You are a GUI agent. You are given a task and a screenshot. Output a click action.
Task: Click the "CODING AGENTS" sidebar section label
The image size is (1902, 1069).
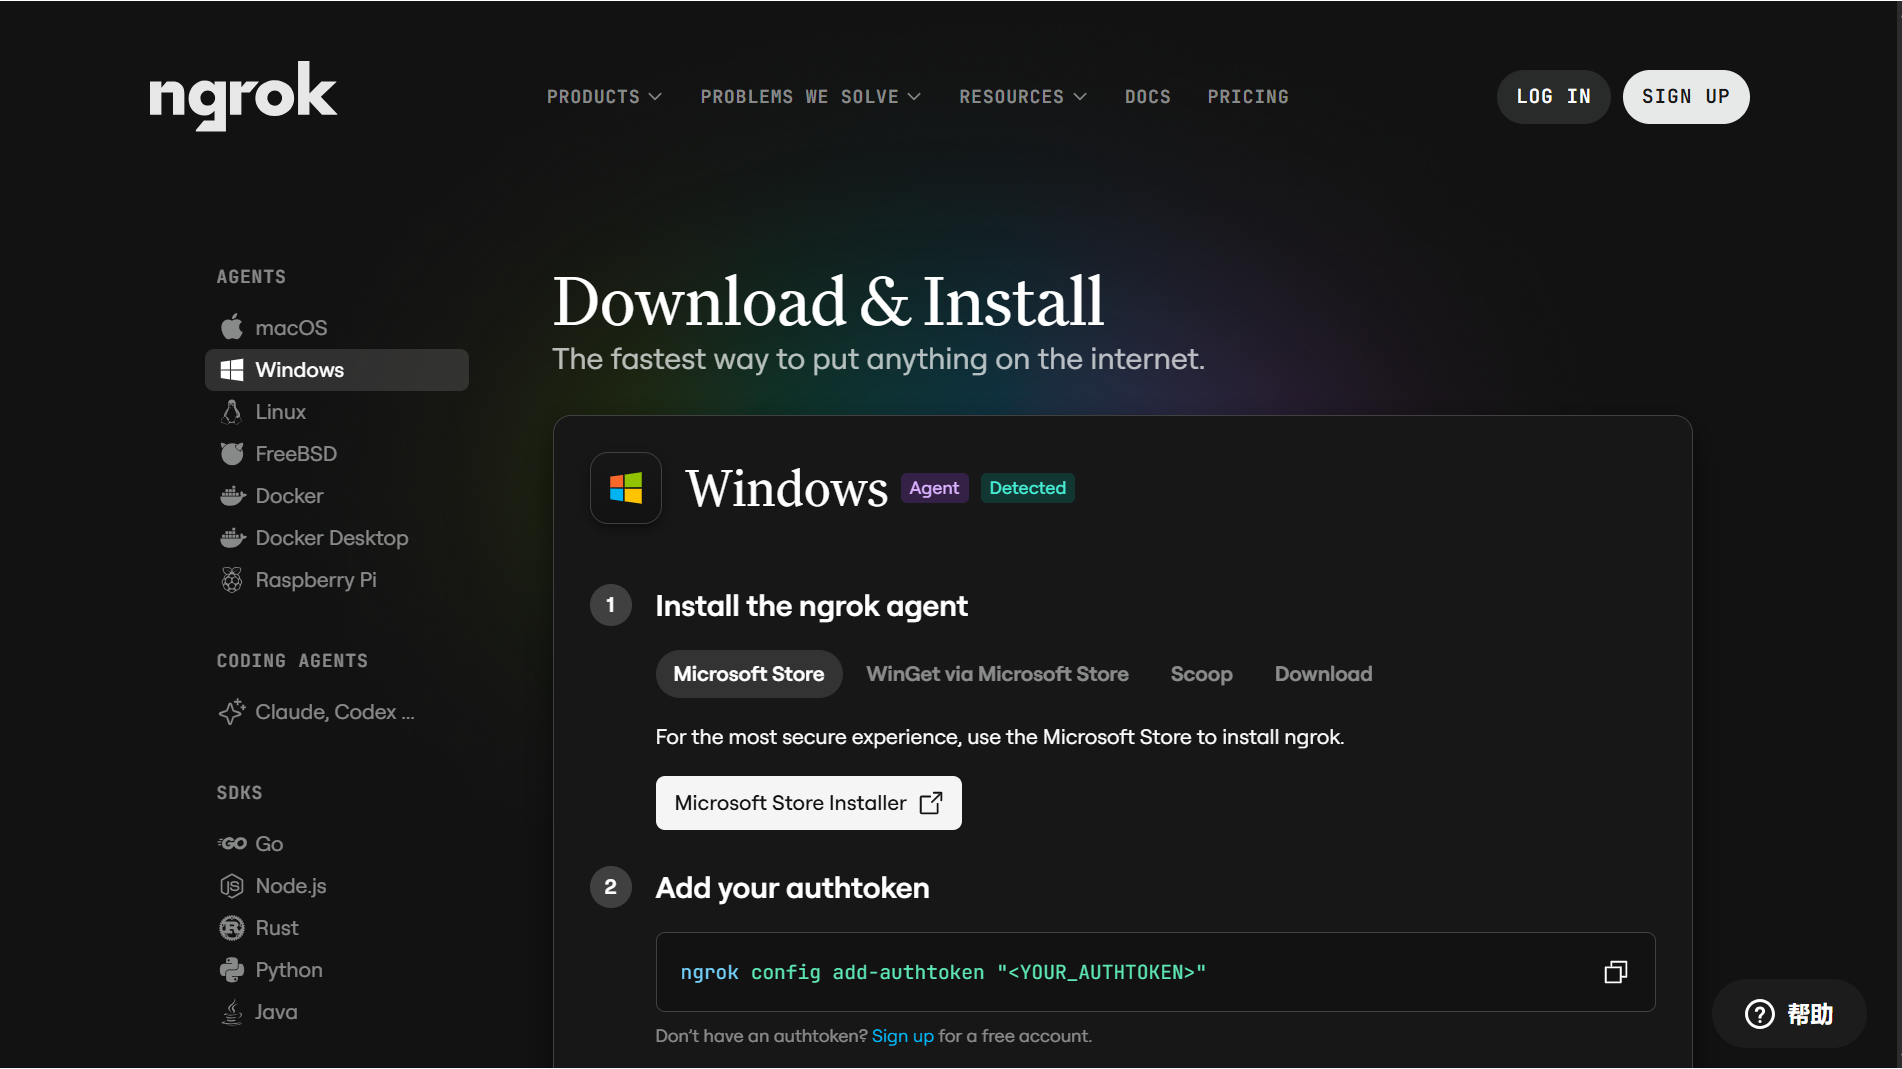(x=292, y=661)
